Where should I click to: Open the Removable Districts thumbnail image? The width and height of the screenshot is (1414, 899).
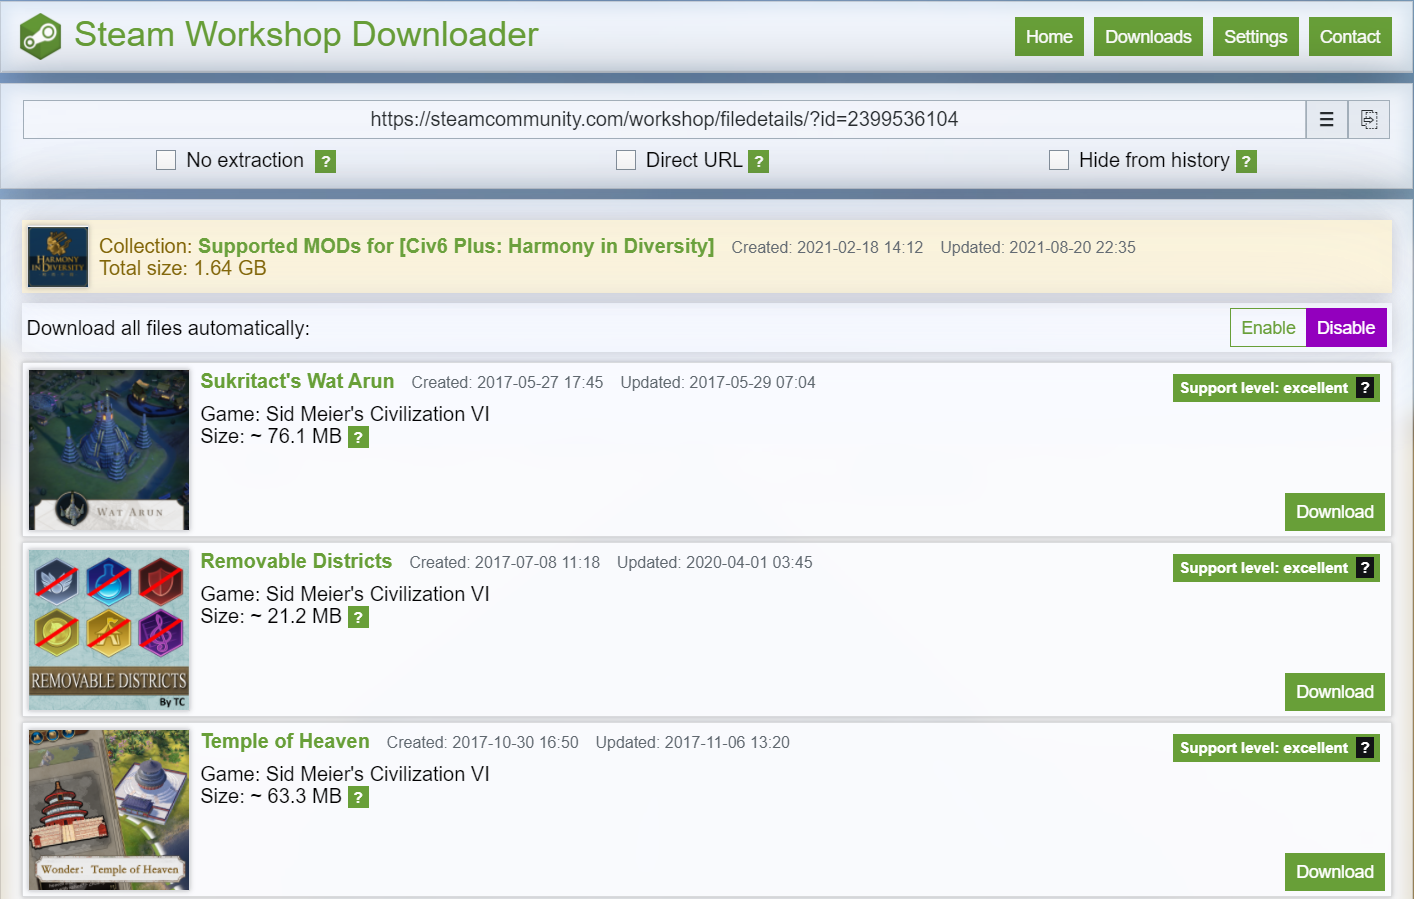click(x=109, y=630)
